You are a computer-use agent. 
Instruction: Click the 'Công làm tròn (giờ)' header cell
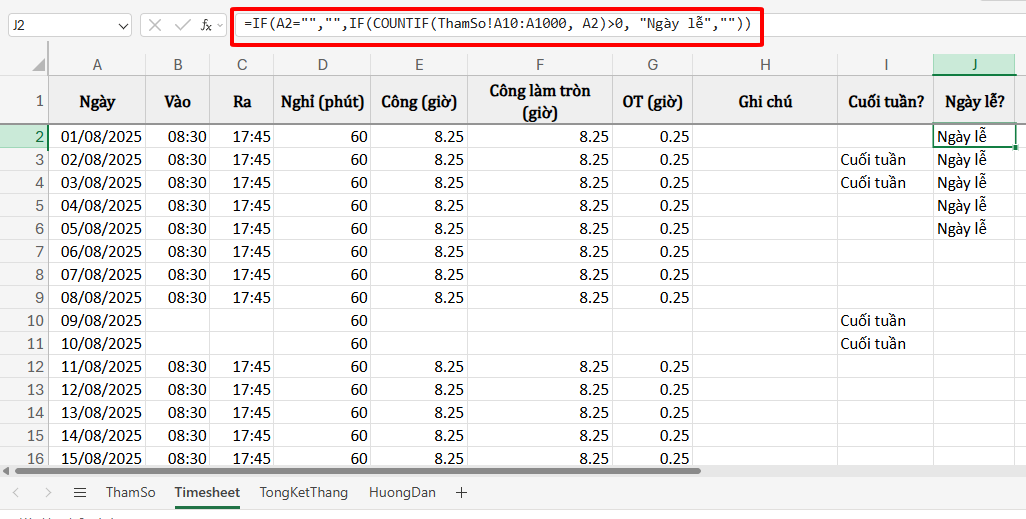540,101
